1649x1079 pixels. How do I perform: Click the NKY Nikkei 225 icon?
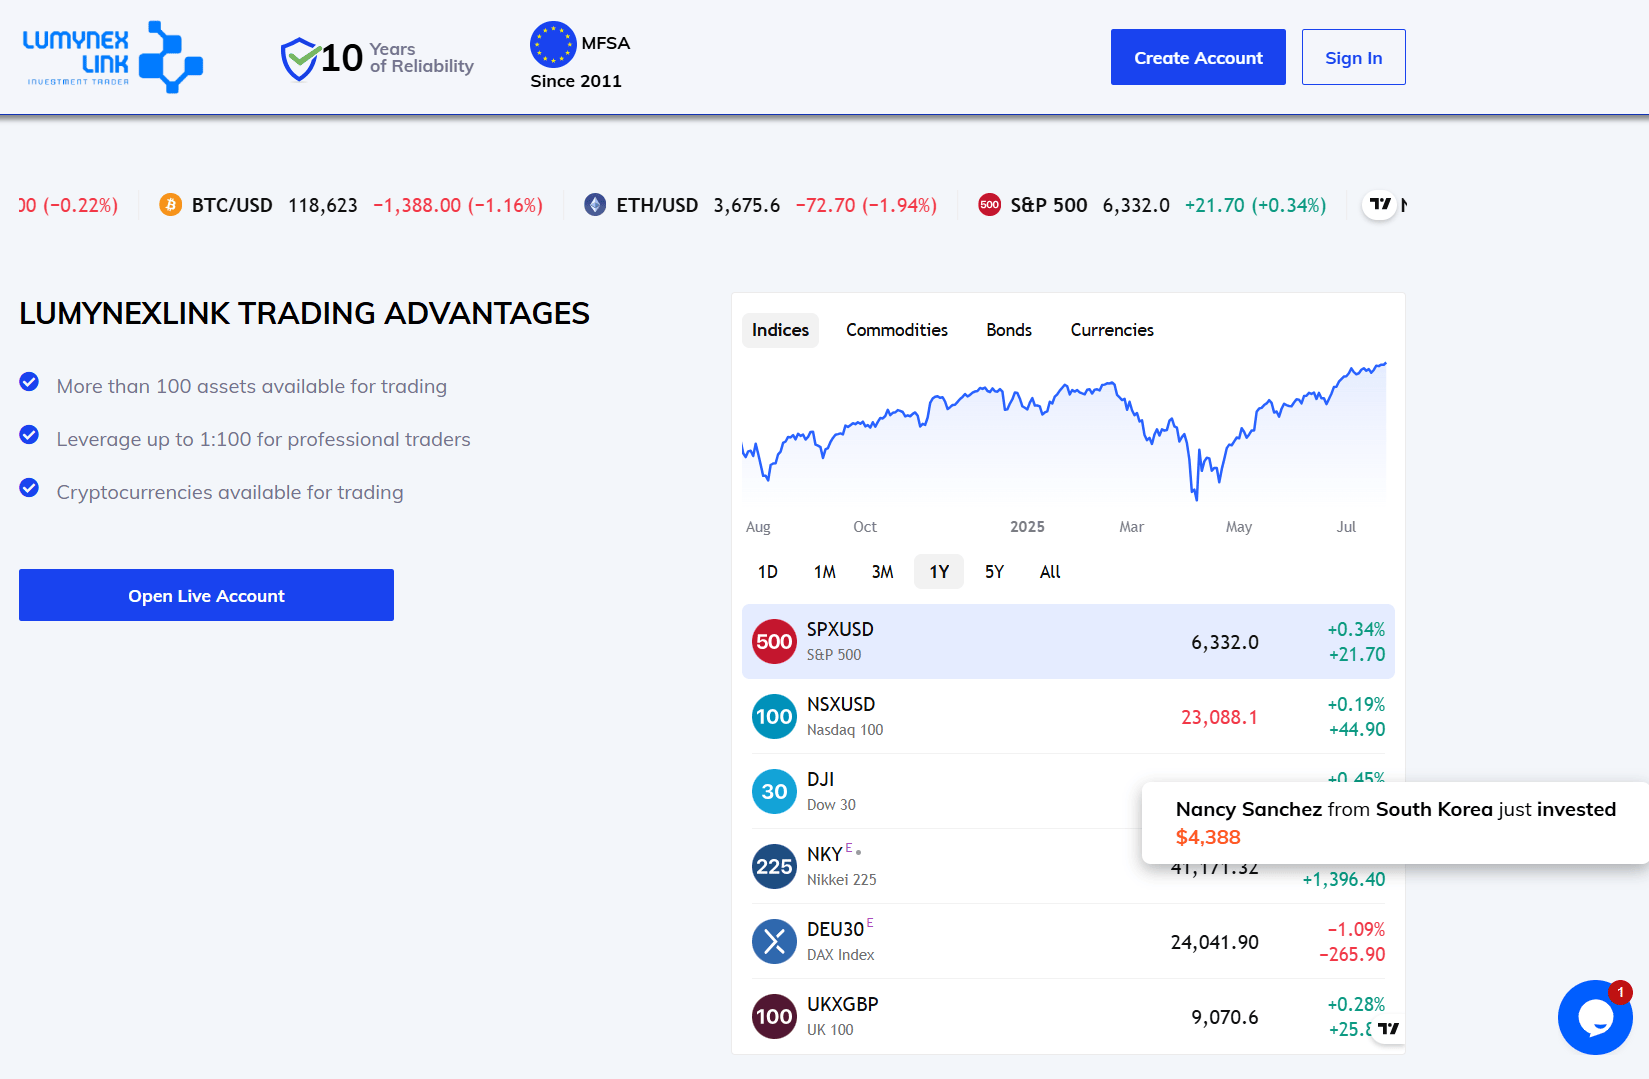[774, 867]
